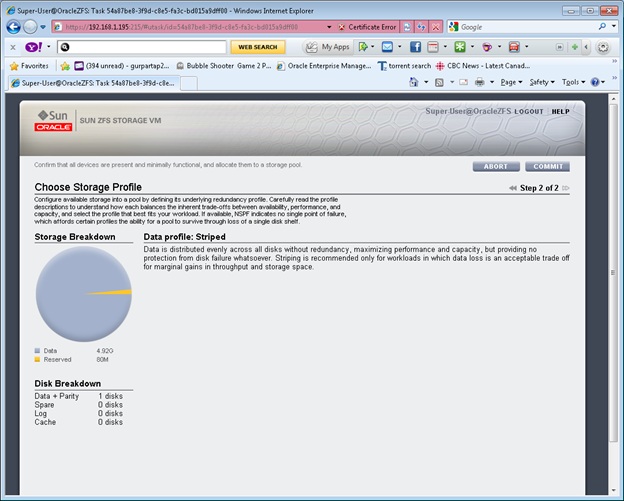Click the Certificate Error warning

point(367,27)
